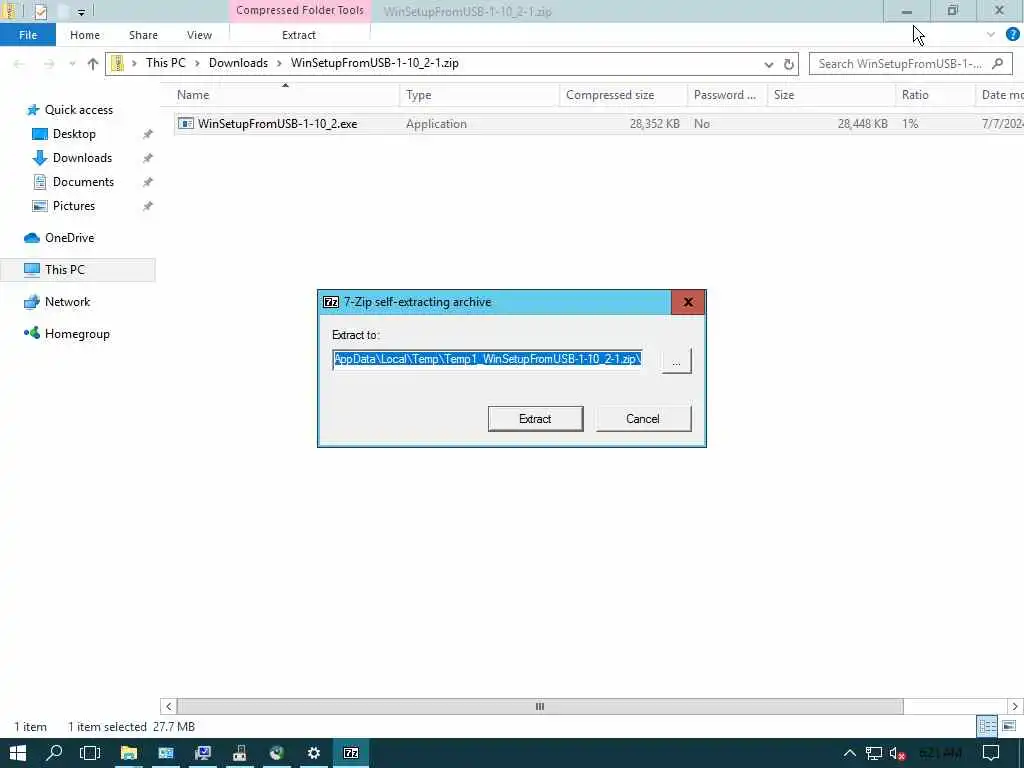Open Desktop in the navigation pane
Viewport: 1024px width, 768px height.
[74, 134]
